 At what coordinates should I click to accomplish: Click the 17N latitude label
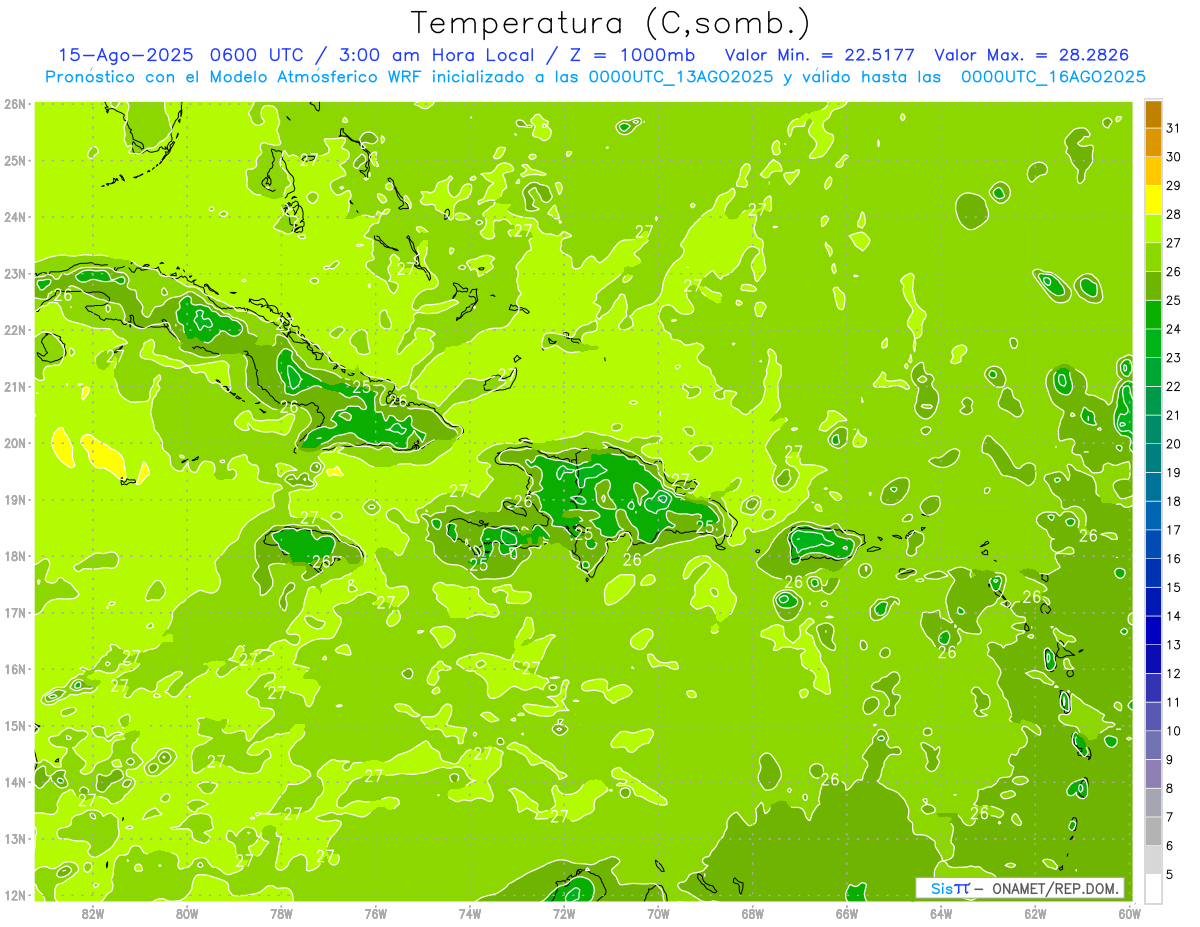[x=15, y=612]
